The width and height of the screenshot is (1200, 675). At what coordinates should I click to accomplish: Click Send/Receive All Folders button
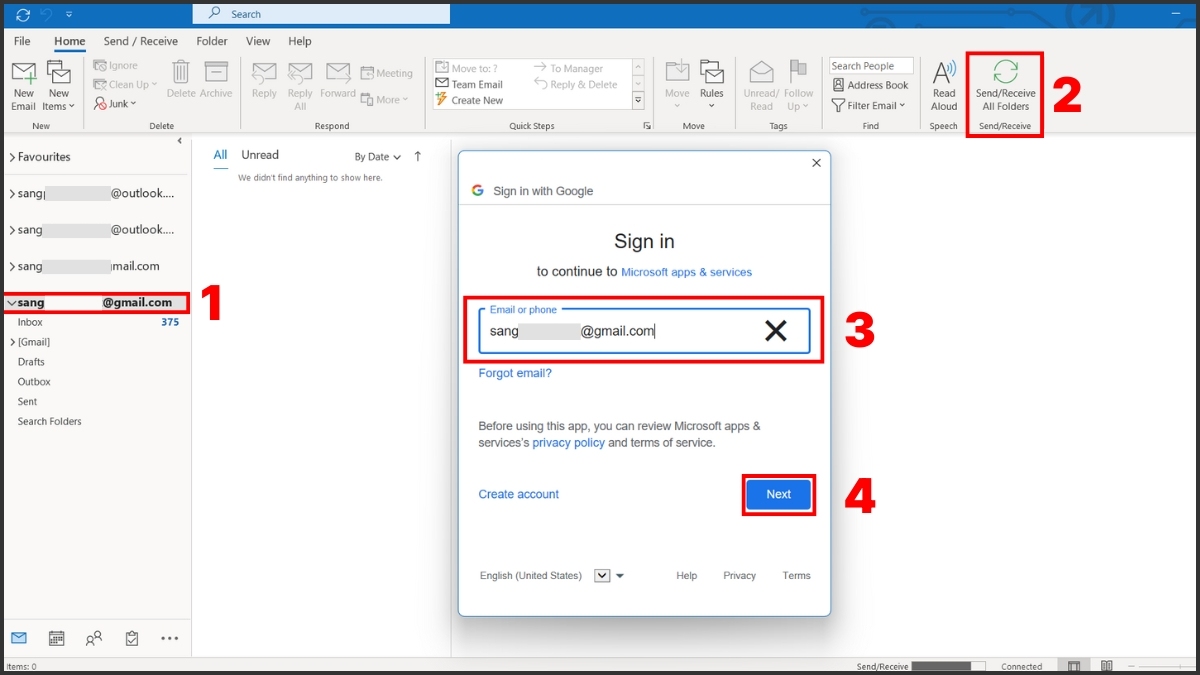[x=1005, y=86]
